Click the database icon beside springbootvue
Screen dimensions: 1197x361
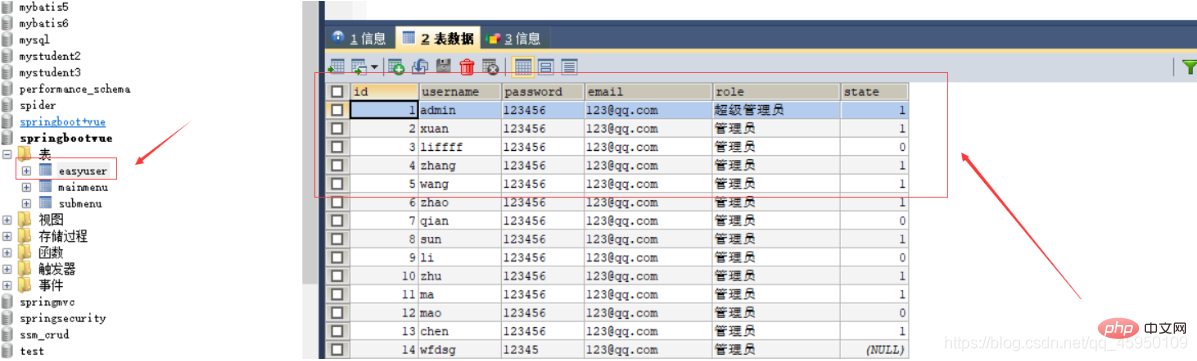8,137
